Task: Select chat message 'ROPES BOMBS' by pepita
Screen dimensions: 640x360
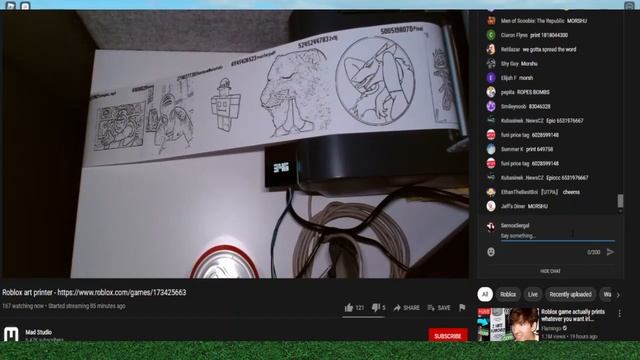Action: point(533,92)
